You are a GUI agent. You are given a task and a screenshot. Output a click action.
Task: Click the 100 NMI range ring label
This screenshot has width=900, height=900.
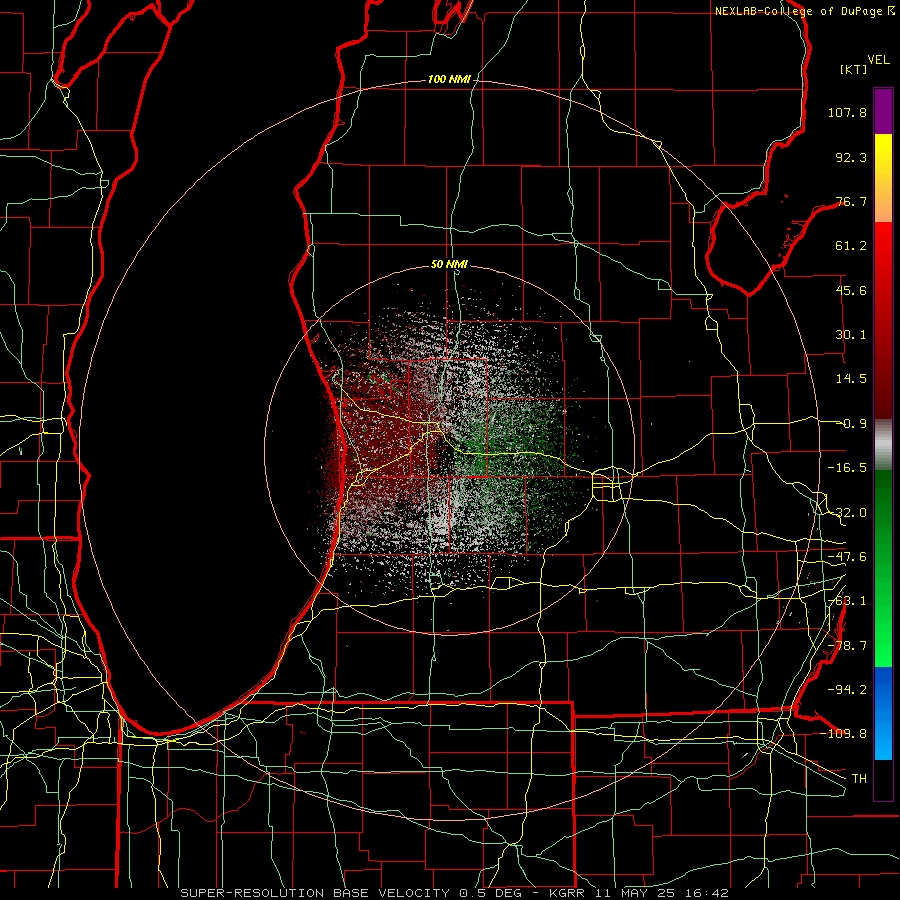click(x=449, y=79)
